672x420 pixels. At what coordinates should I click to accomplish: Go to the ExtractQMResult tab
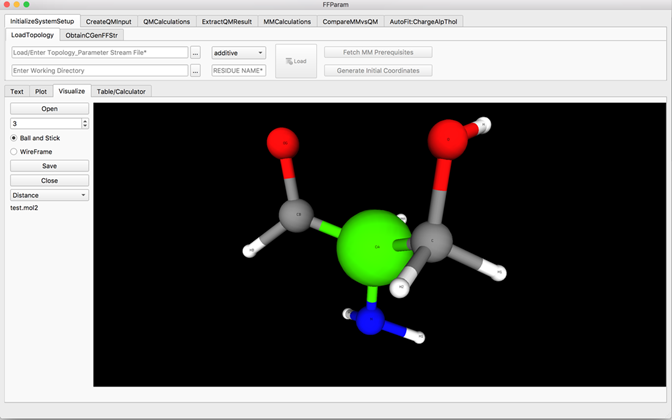[x=227, y=21]
